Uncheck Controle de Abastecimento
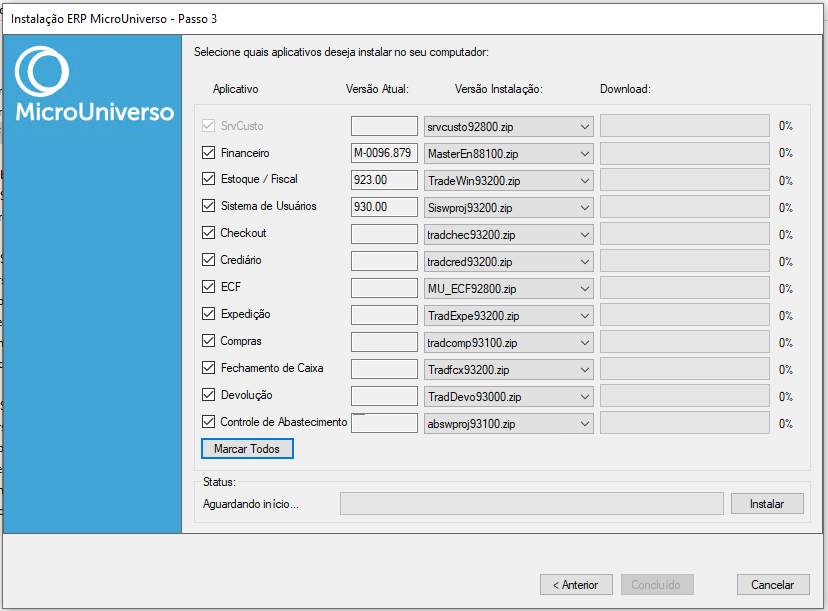 (209, 421)
